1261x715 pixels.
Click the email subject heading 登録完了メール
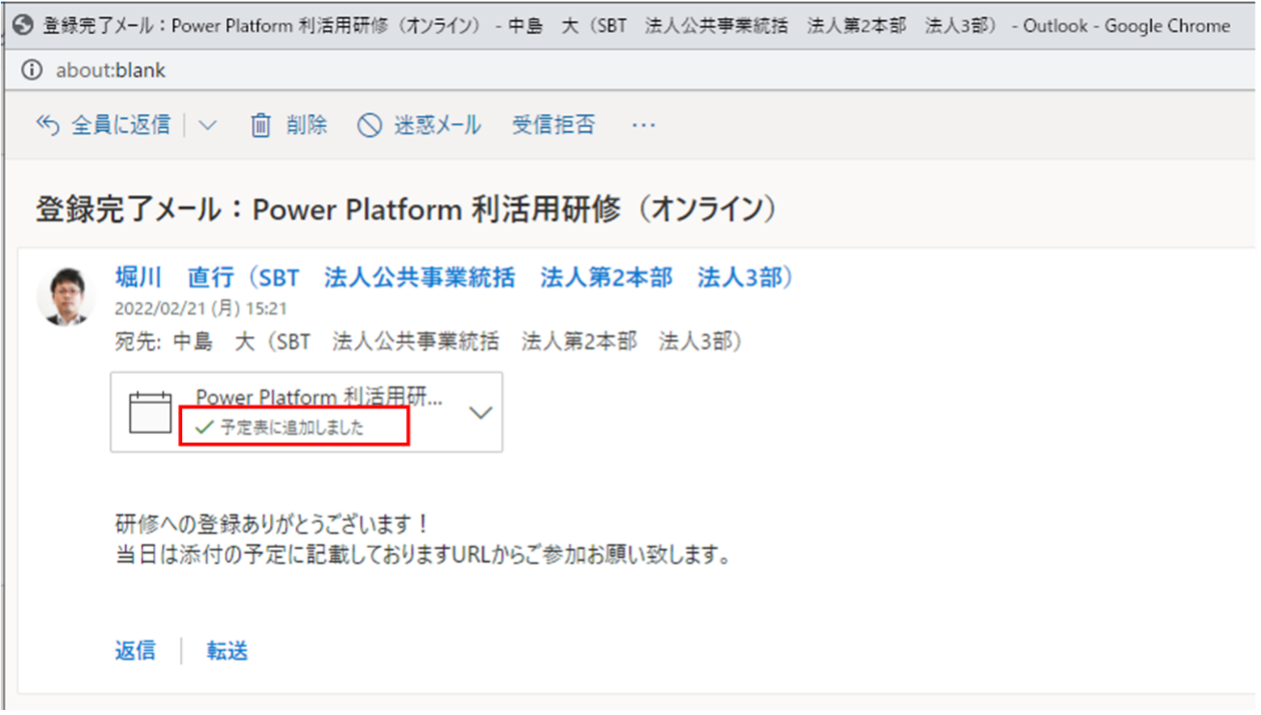coord(406,210)
